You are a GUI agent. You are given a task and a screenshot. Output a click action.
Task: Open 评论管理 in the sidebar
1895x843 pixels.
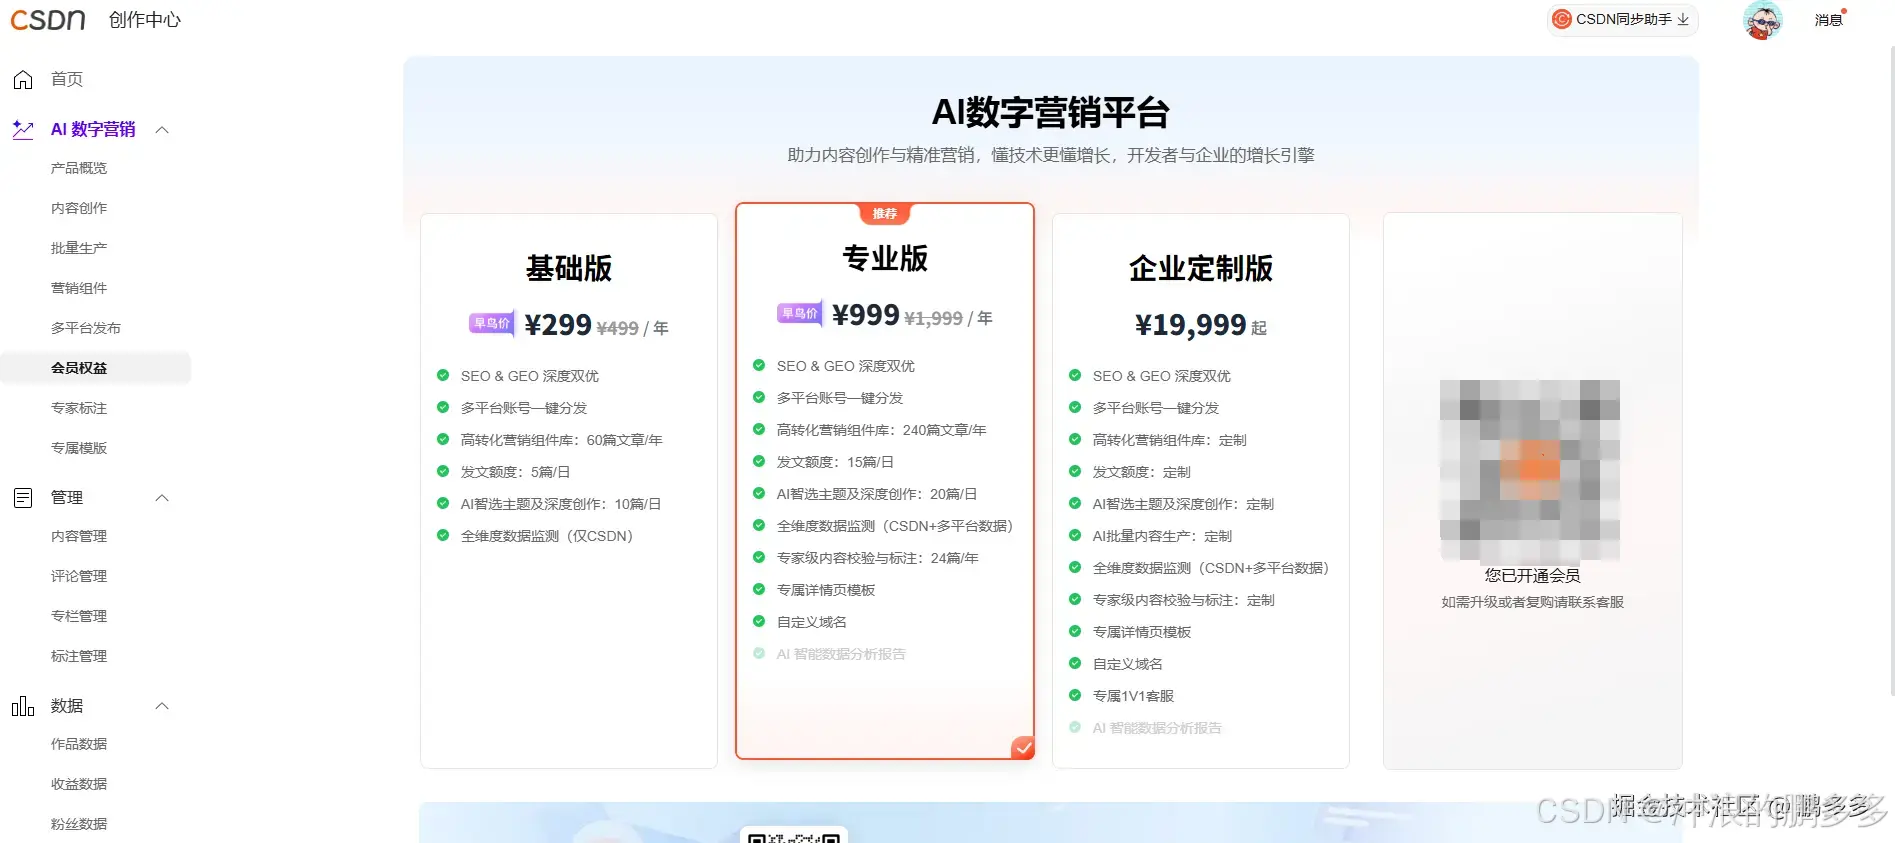click(79, 576)
